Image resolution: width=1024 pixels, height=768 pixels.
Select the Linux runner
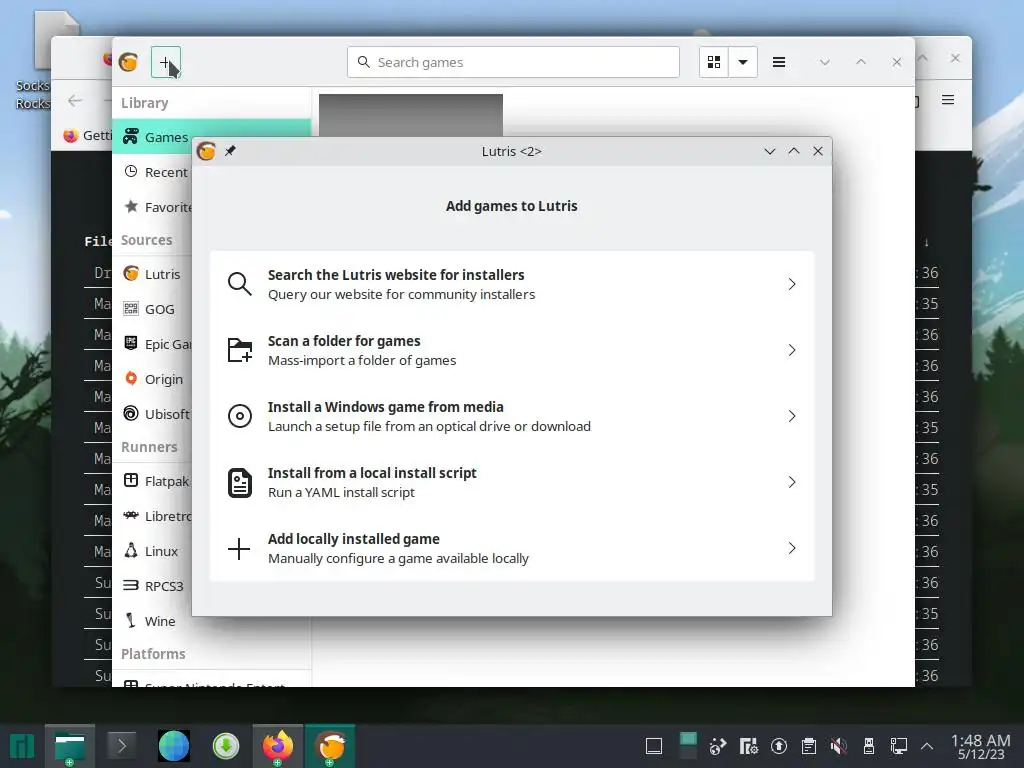153,551
